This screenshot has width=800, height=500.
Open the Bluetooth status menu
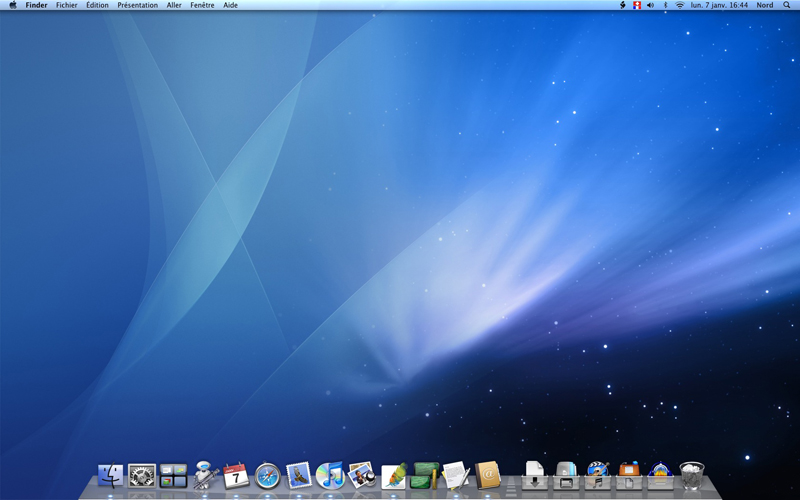pyautogui.click(x=665, y=5)
